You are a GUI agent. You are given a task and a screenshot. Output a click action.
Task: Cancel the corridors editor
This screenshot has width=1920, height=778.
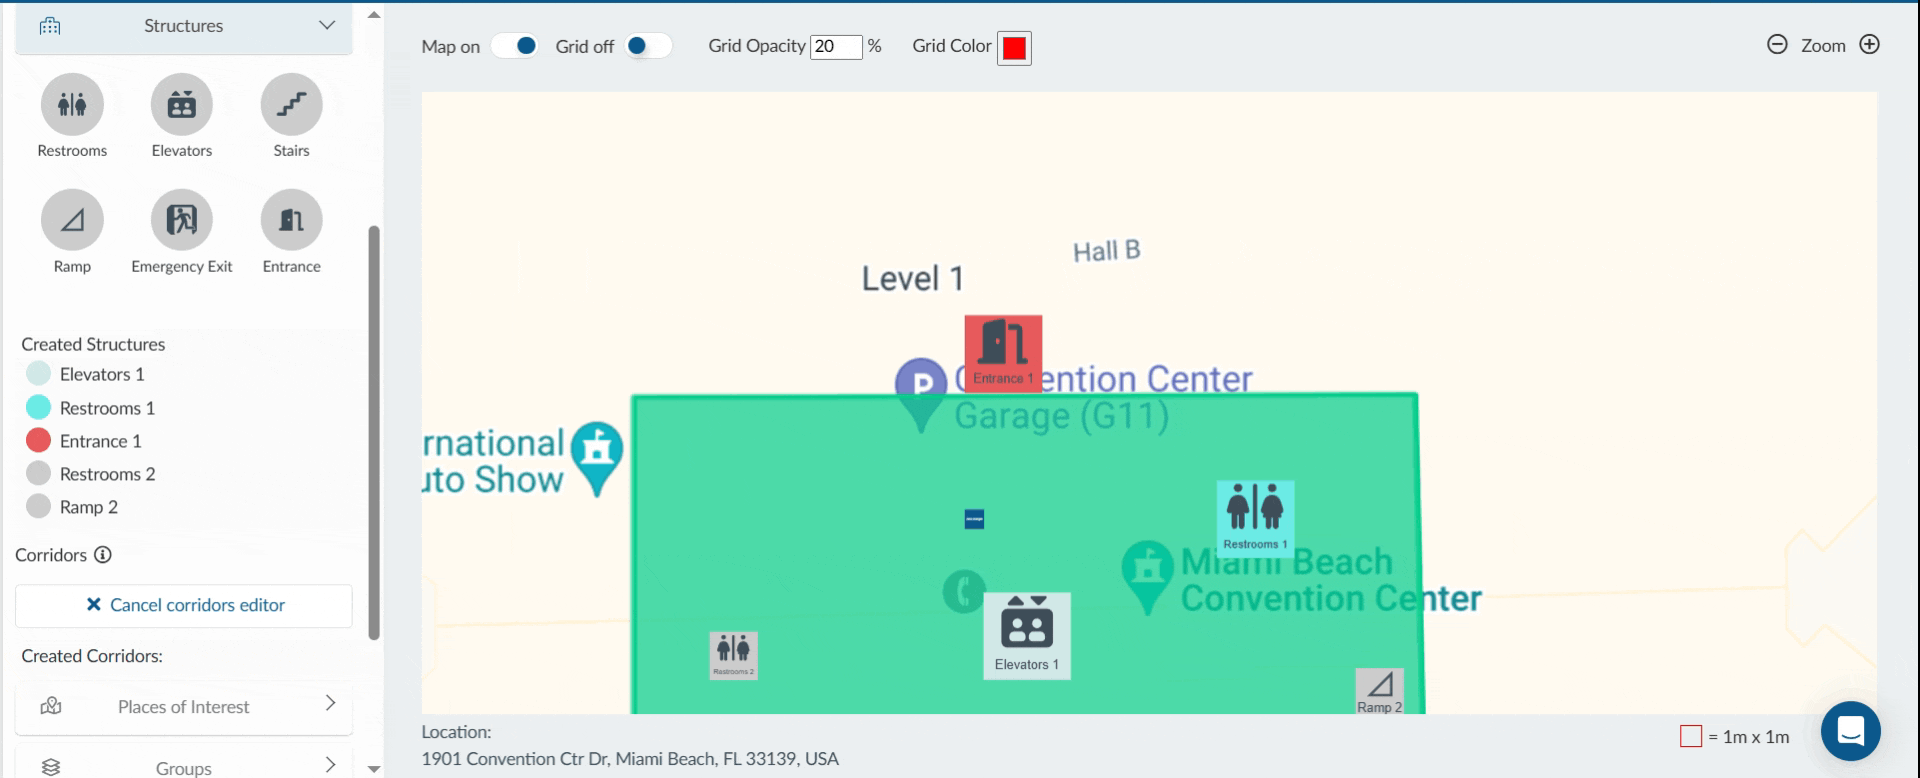tap(184, 606)
